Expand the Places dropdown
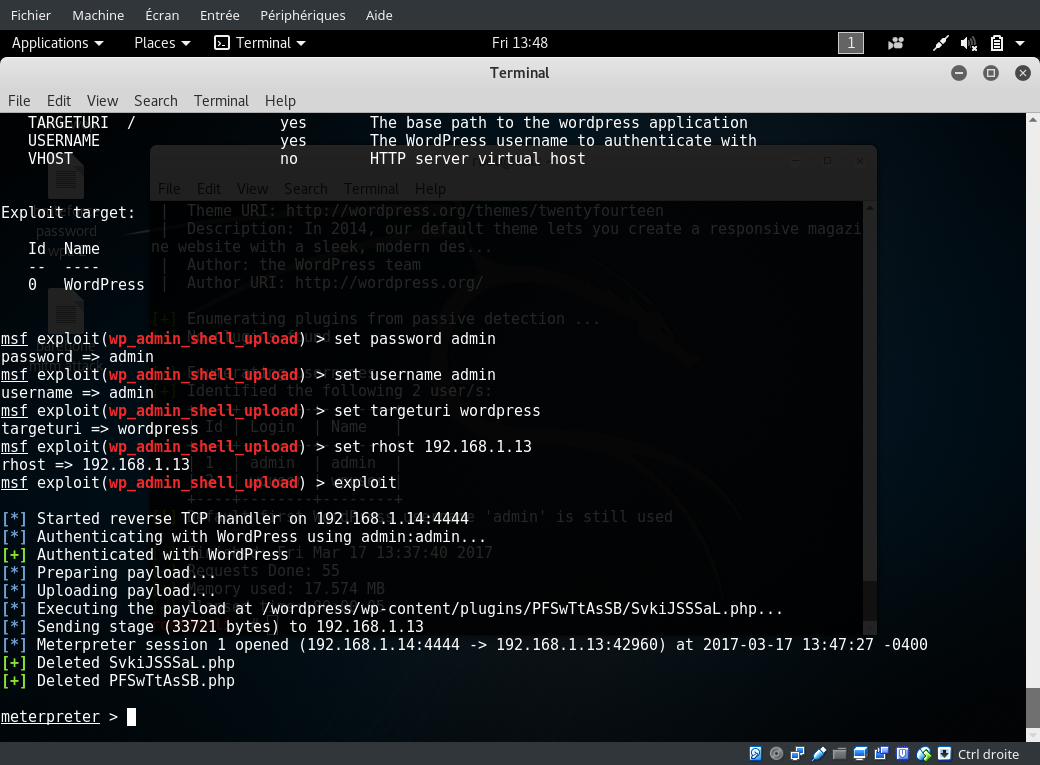1040x765 pixels. click(162, 43)
